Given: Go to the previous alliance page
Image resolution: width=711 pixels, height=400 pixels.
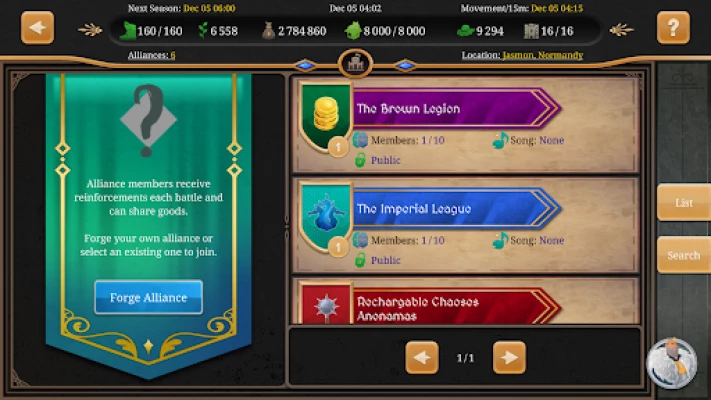Looking at the screenshot, I should click(422, 358).
